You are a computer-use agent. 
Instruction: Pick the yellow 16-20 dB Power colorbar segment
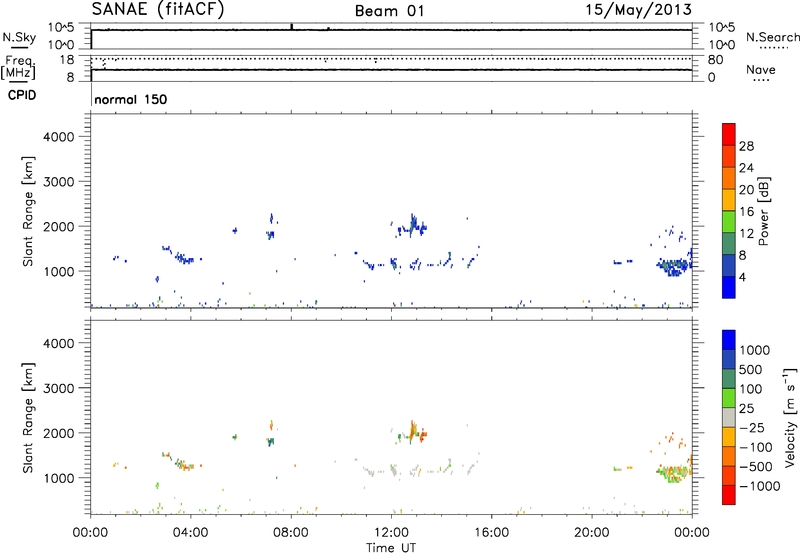click(729, 199)
